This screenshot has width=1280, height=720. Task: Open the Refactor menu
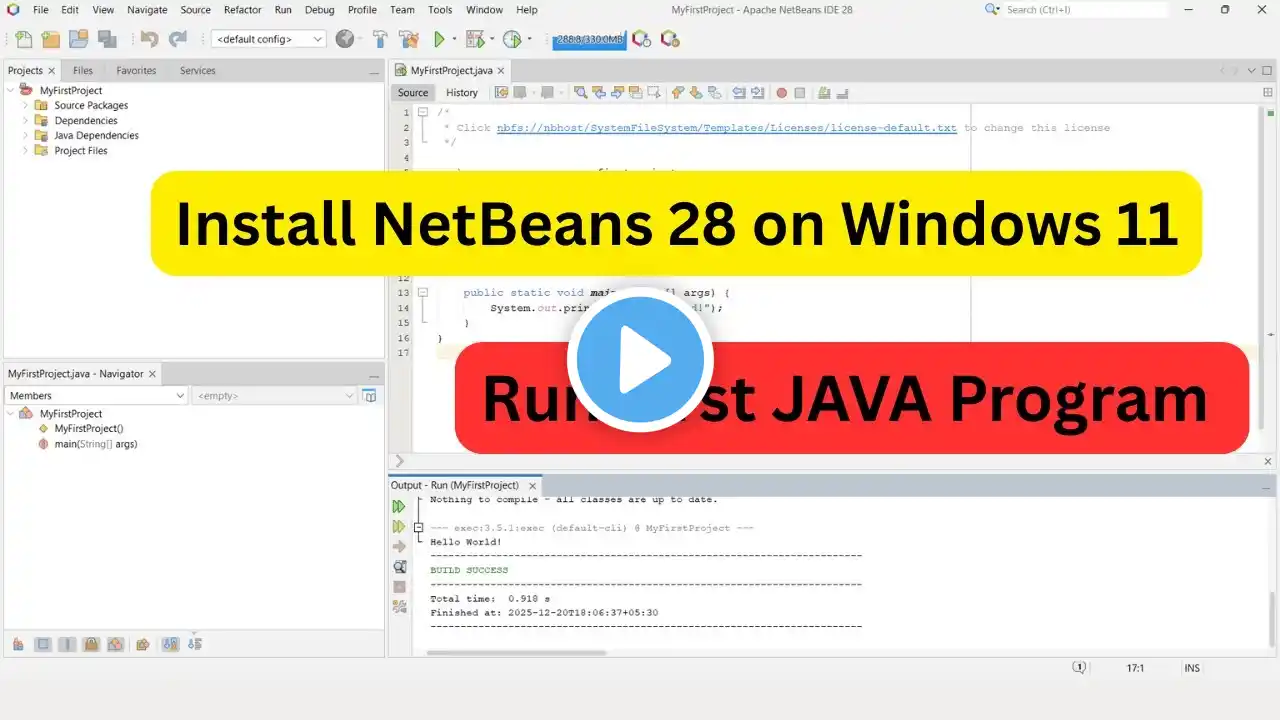click(242, 10)
